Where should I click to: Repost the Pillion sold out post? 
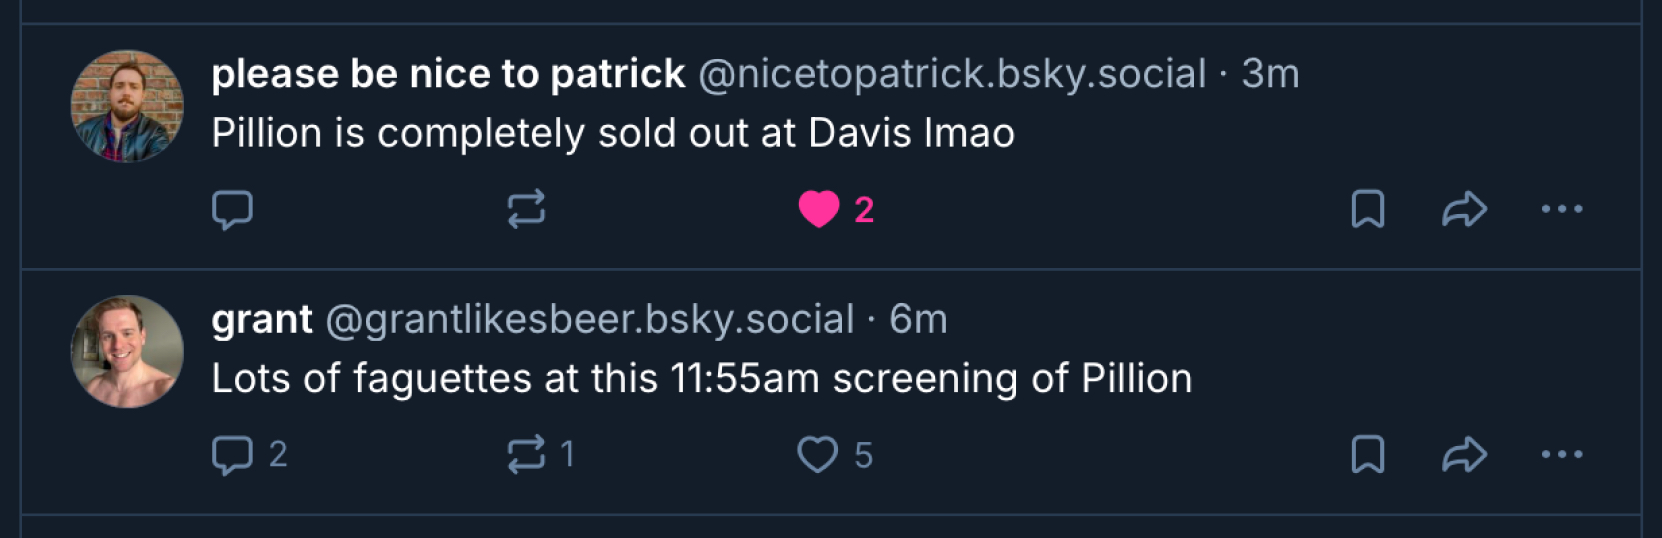click(x=526, y=209)
